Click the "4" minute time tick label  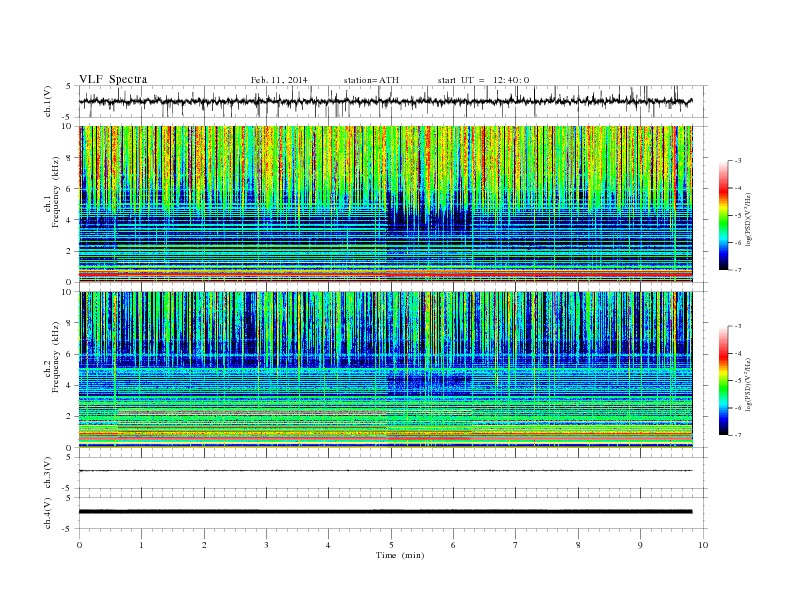(328, 545)
